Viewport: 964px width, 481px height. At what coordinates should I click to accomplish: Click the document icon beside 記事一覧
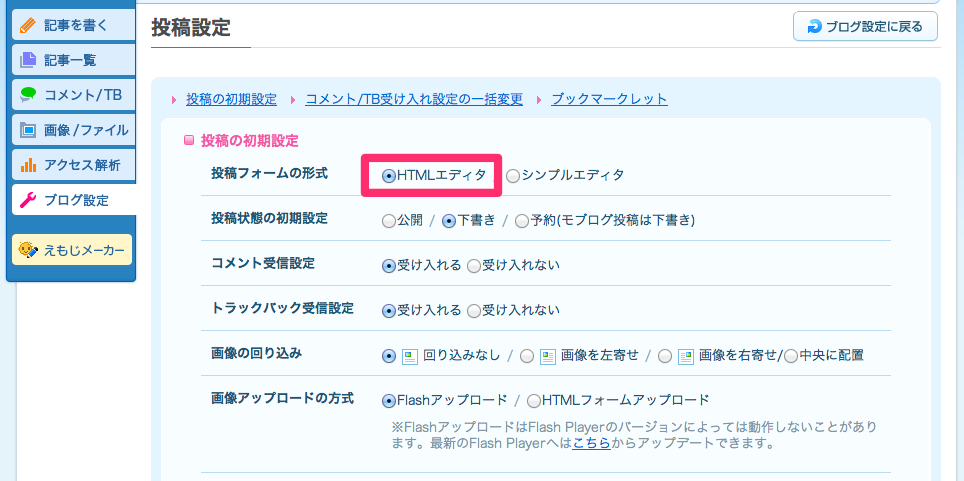(28, 60)
